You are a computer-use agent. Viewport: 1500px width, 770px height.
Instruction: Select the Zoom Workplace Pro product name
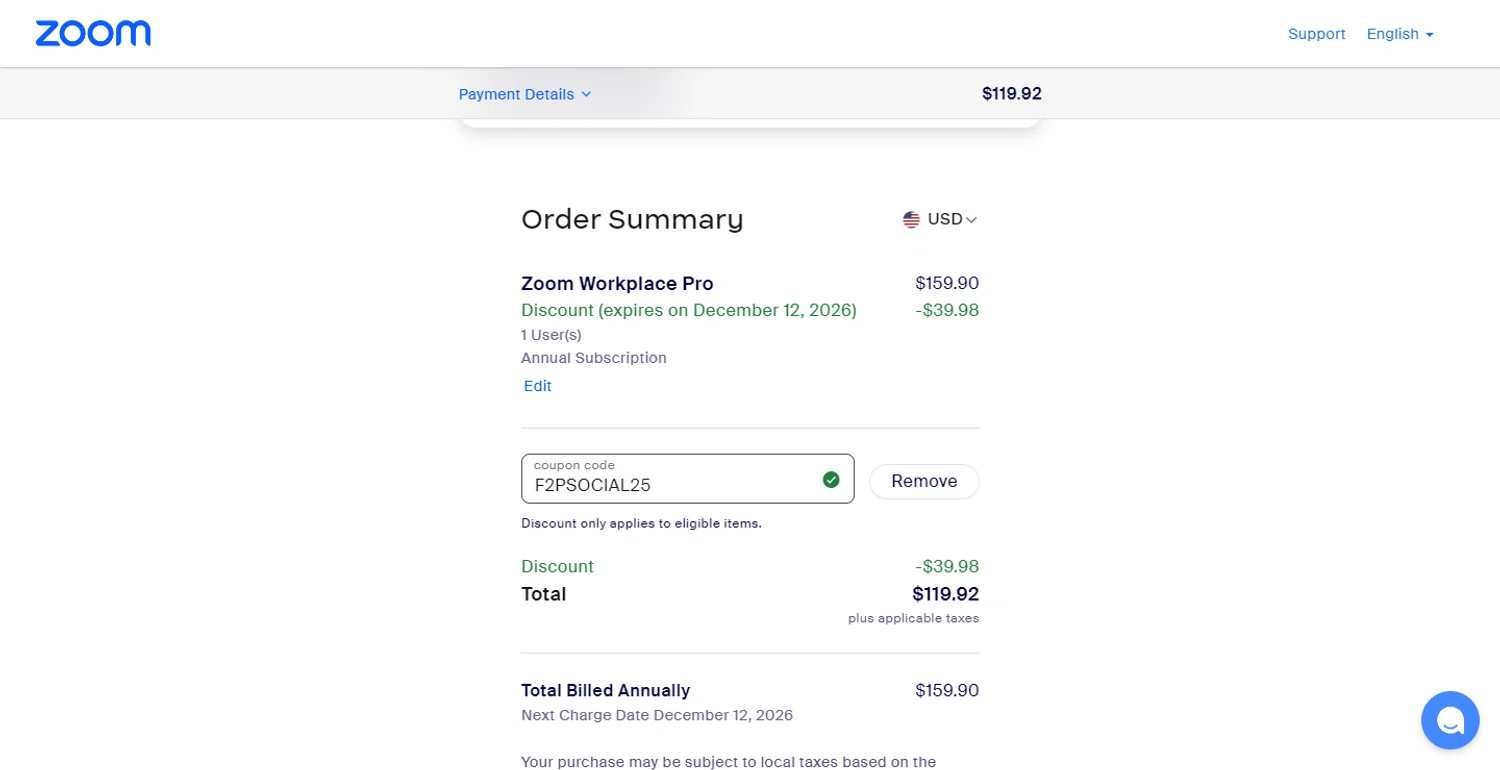(617, 283)
